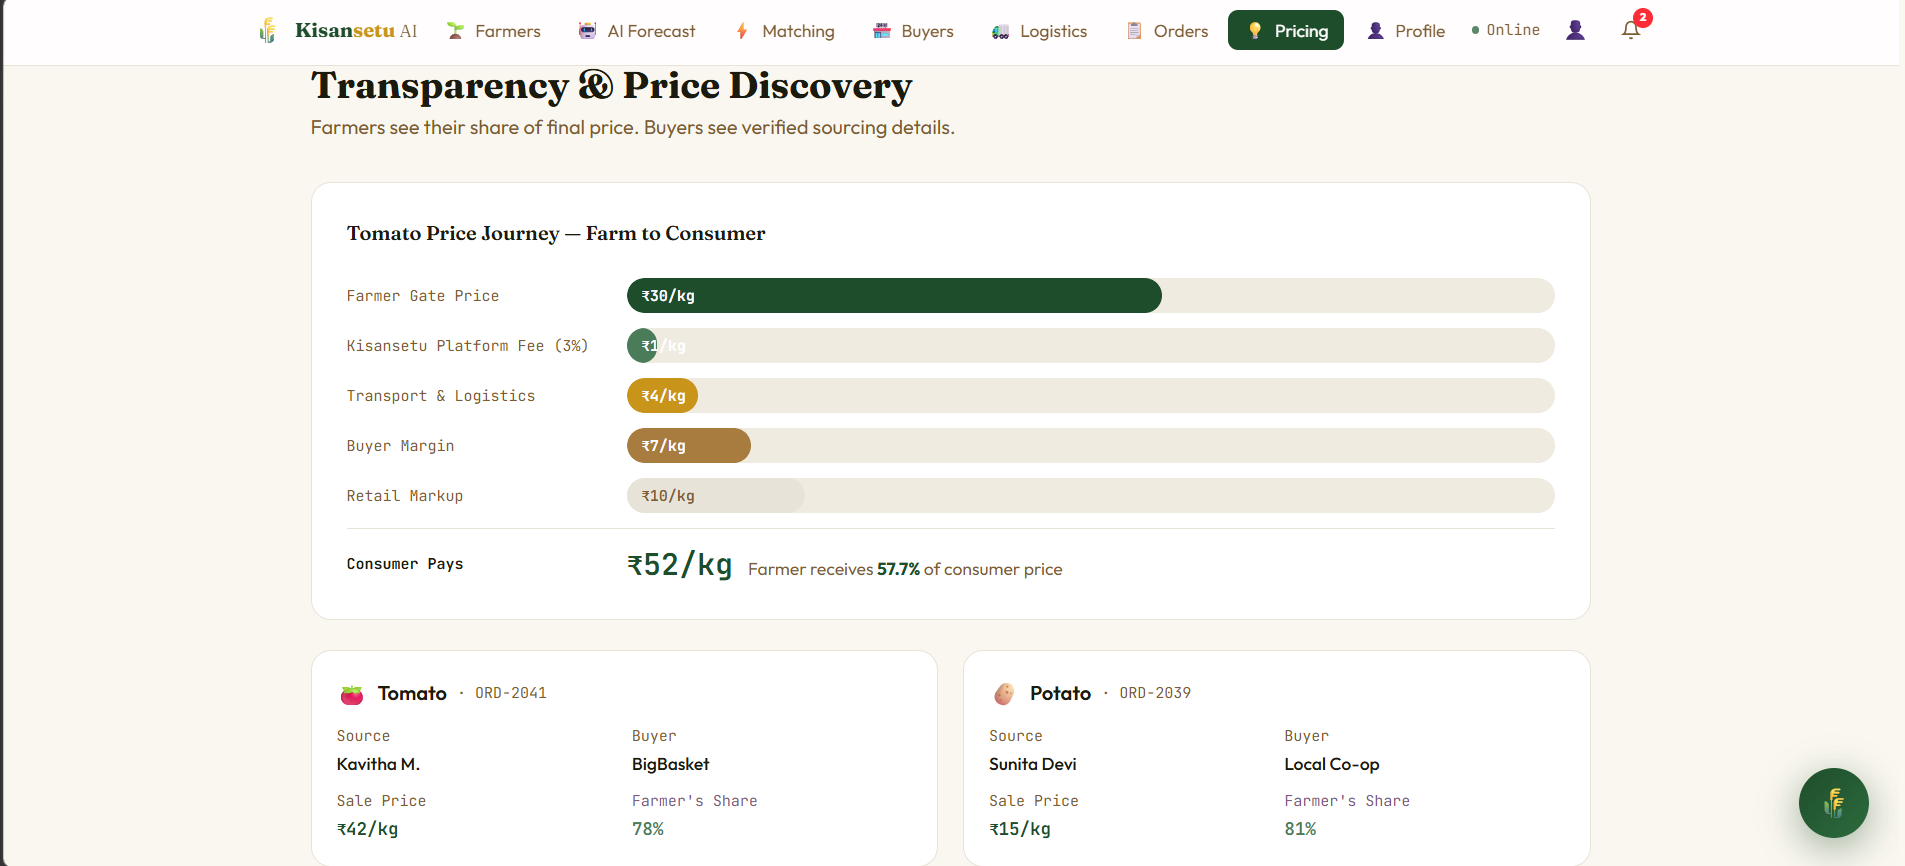This screenshot has height=866, width=1905.
Task: Click the Farmers sprout icon
Action: pyautogui.click(x=456, y=31)
